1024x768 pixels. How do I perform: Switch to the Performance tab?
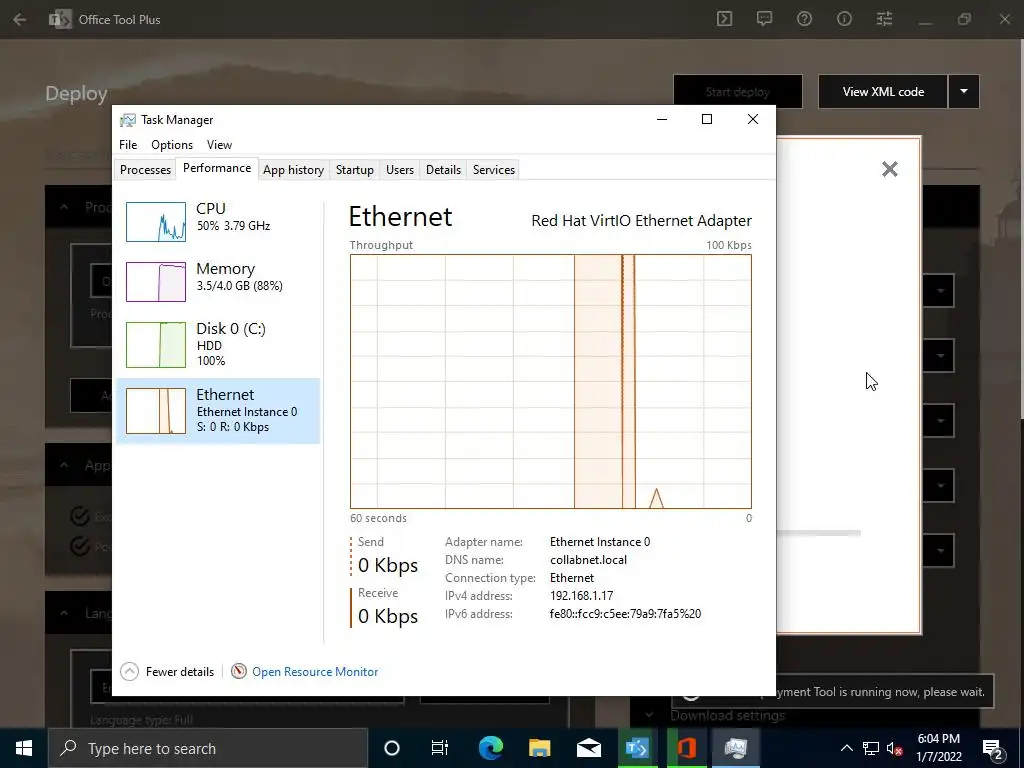coord(217,168)
